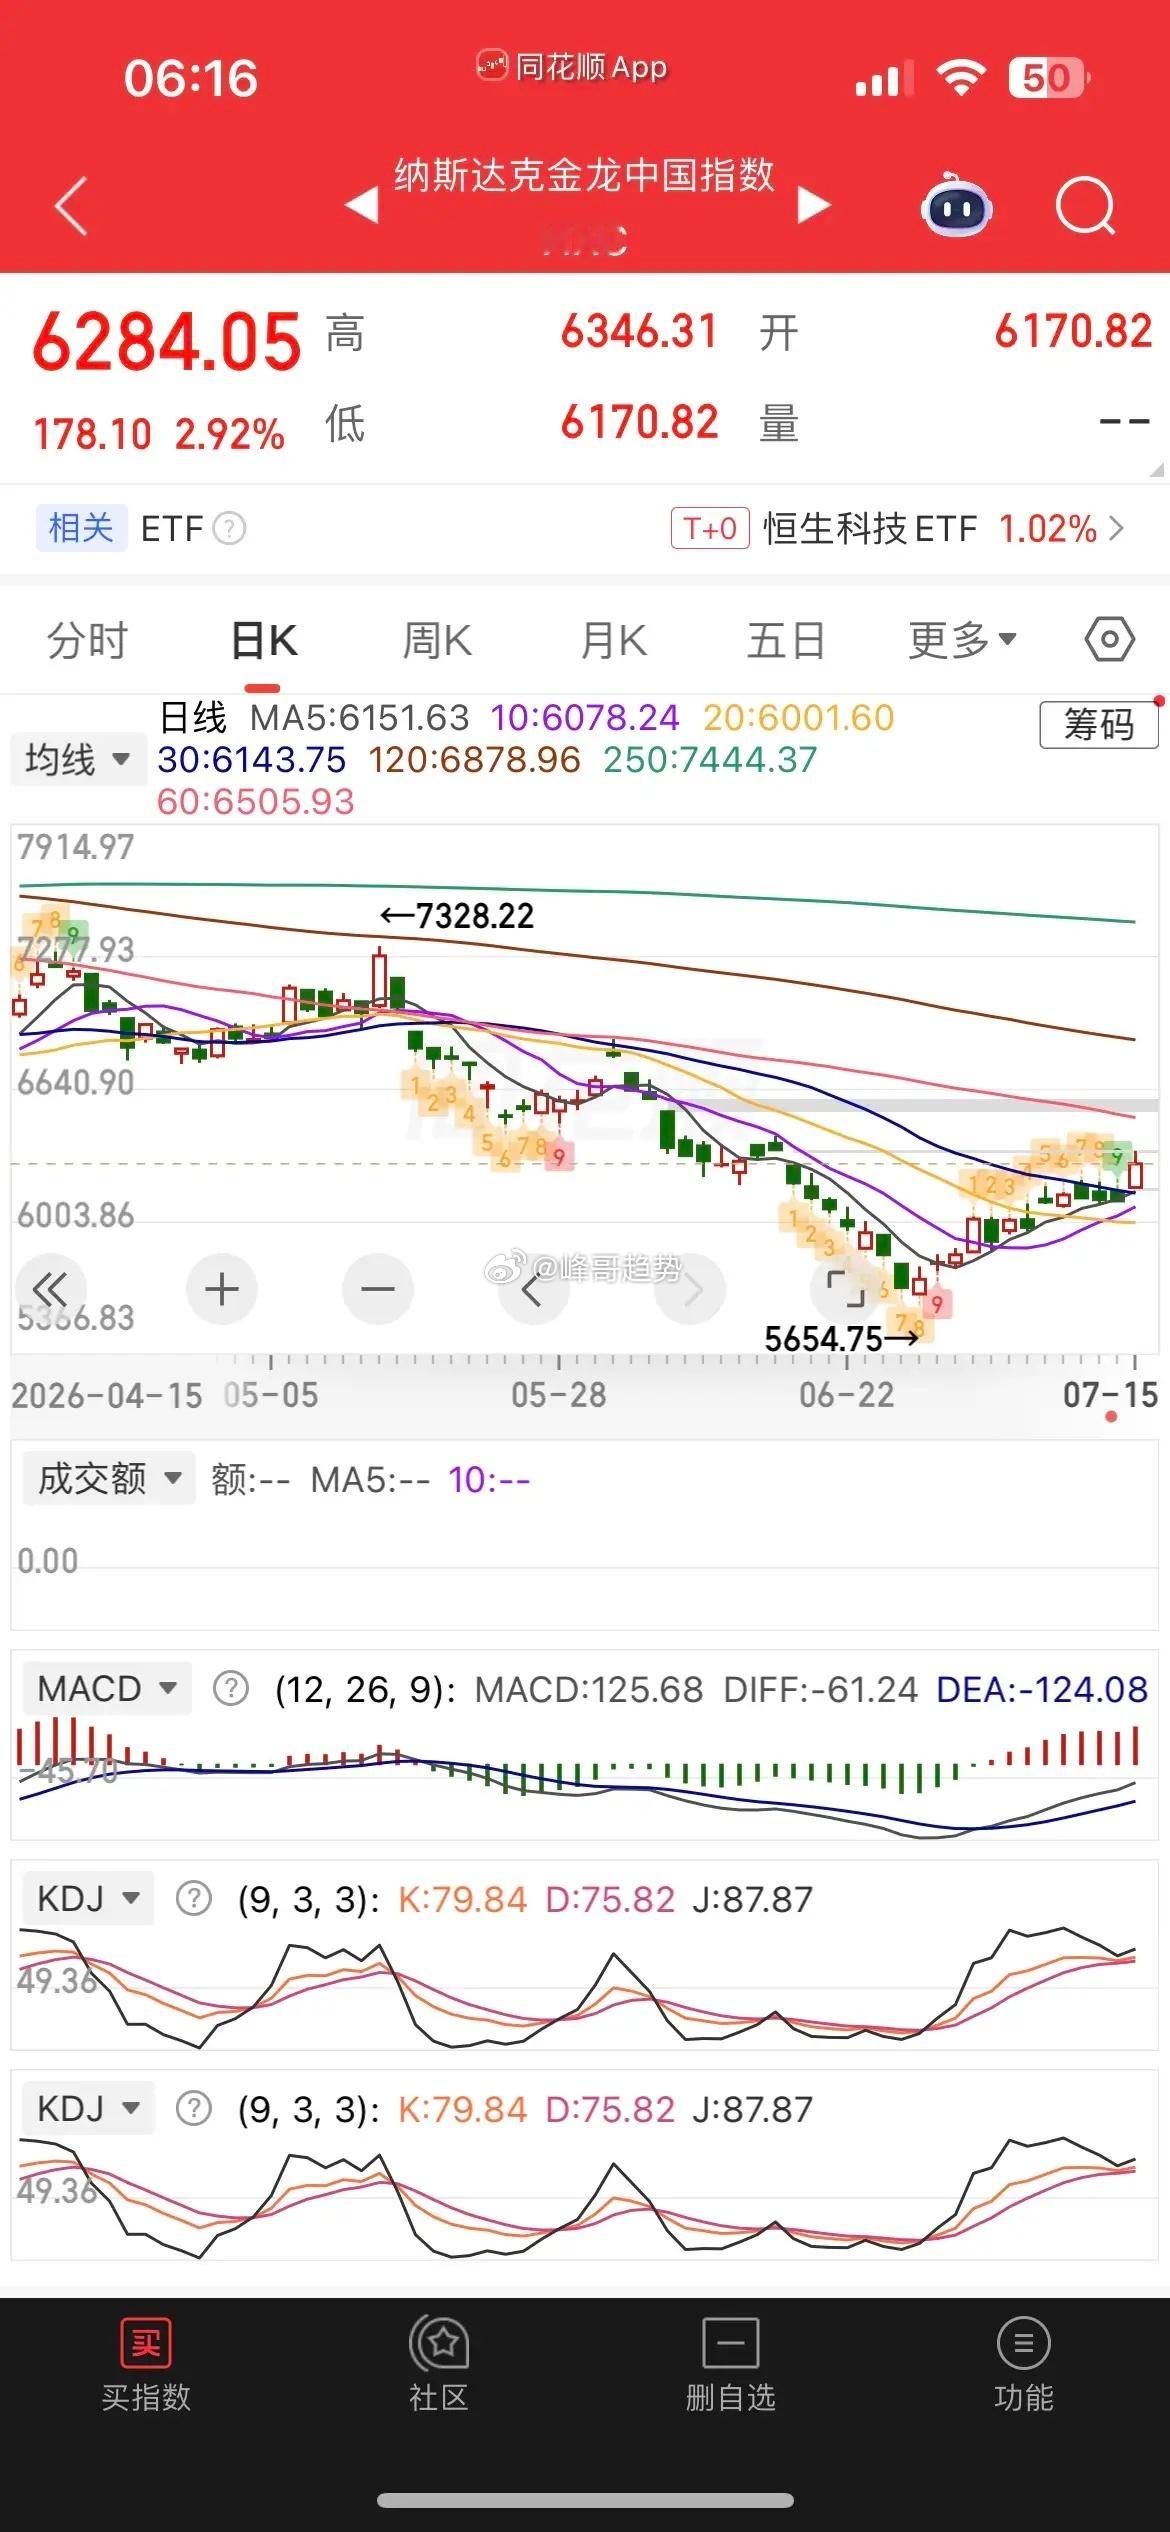This screenshot has height=2532, width=1170.
Task: Tap the current price 6284.05
Action: pyautogui.click(x=167, y=342)
